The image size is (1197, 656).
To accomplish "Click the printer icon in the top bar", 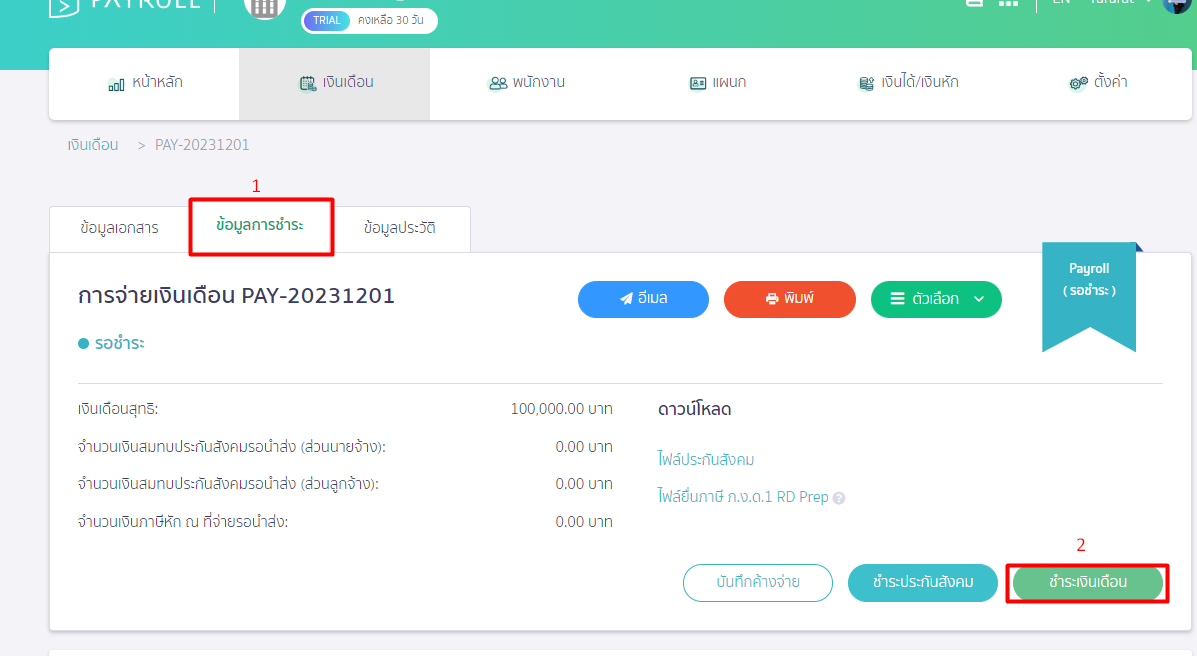I will [975, 4].
